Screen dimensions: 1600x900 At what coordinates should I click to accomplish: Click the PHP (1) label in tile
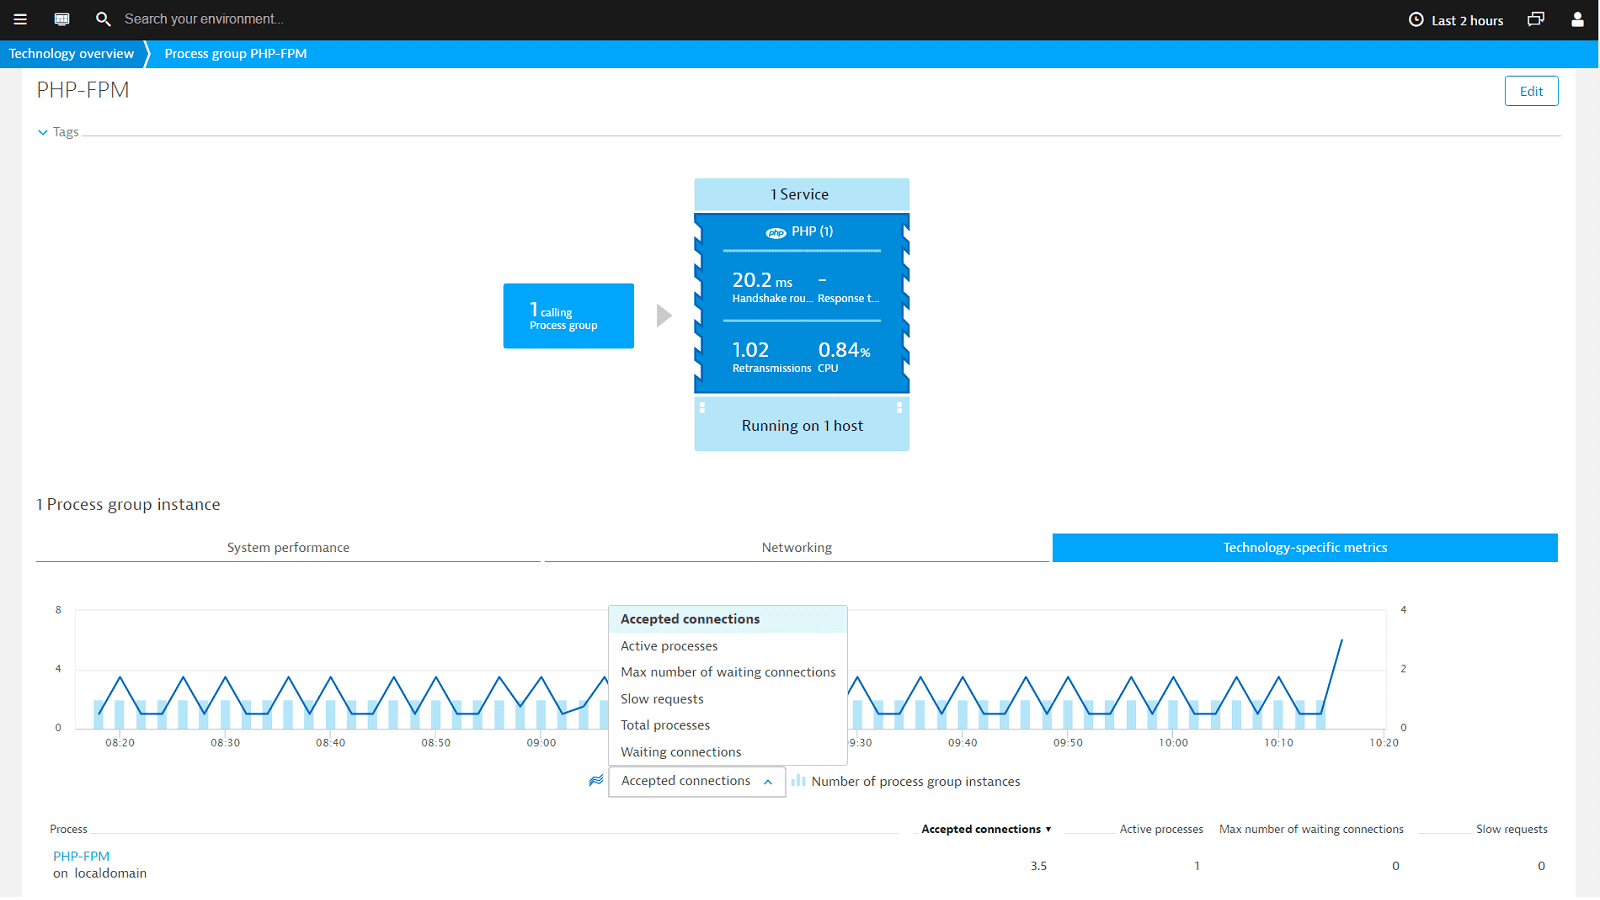tap(812, 231)
